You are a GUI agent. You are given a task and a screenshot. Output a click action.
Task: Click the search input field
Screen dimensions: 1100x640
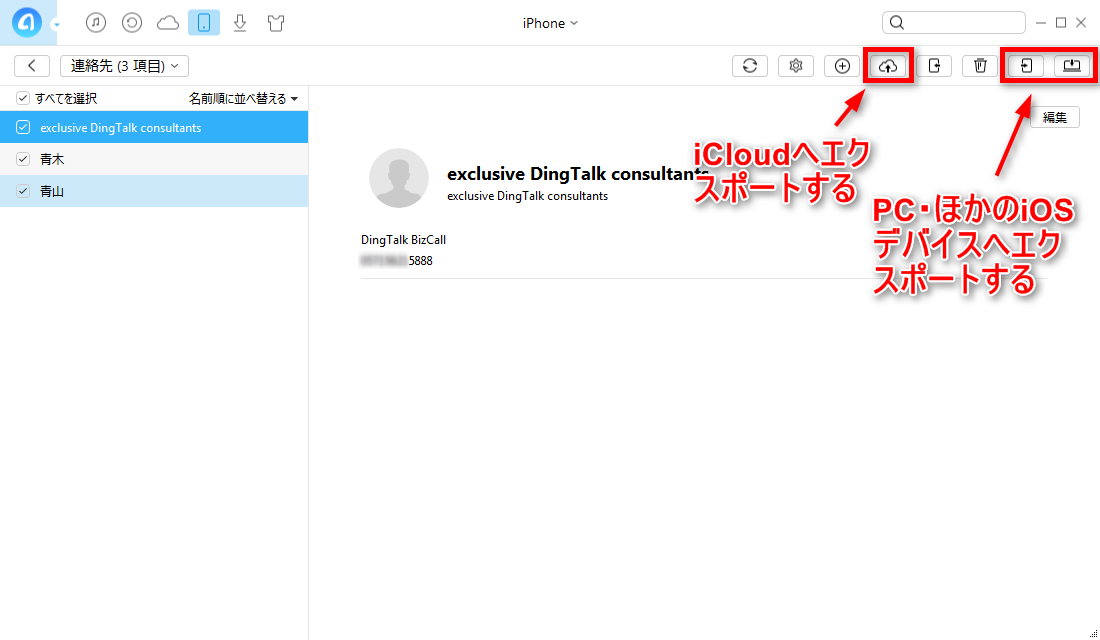953,22
